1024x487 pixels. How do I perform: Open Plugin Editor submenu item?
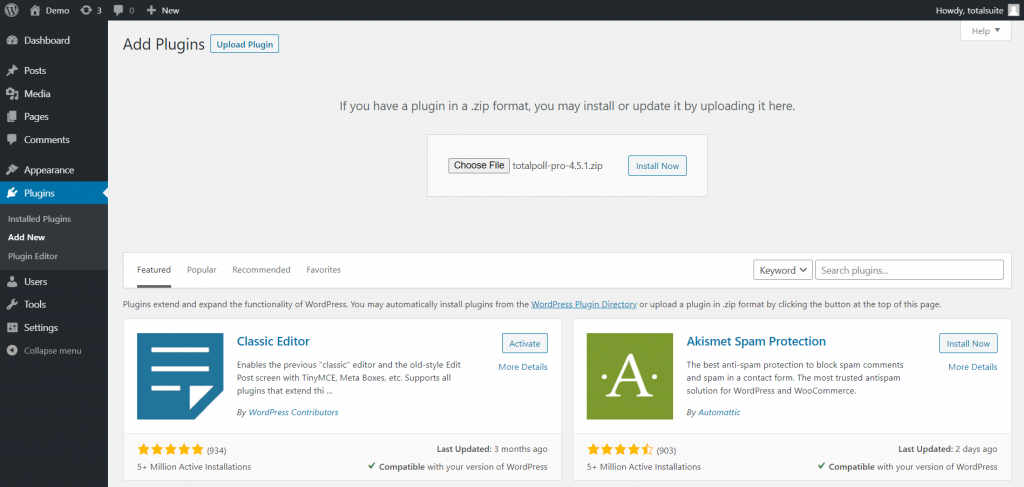point(33,257)
